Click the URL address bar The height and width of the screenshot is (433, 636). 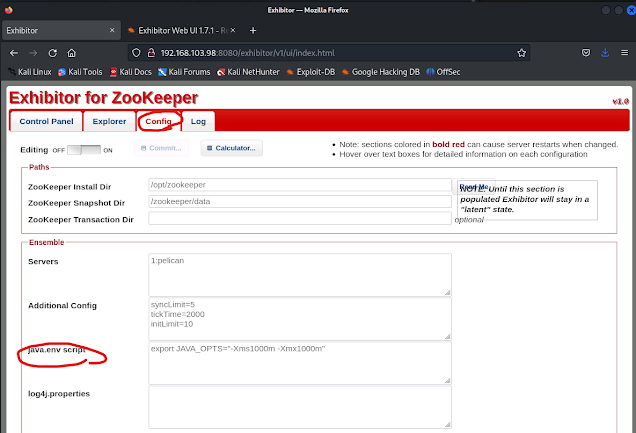(329, 53)
